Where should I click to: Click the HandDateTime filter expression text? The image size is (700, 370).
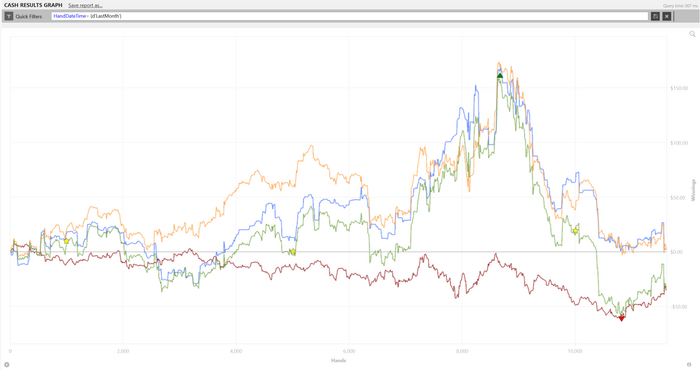click(87, 16)
